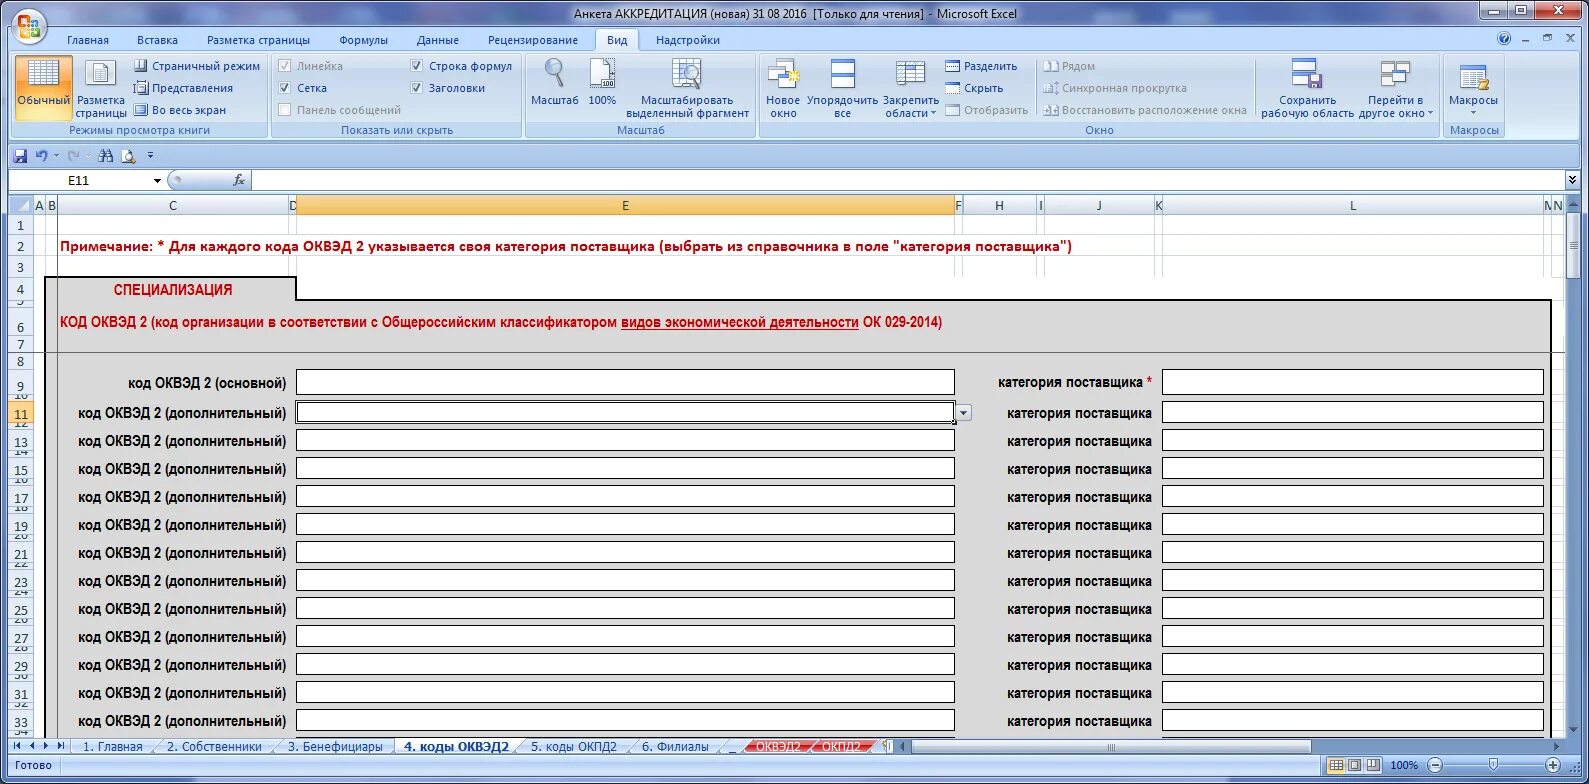
Task: Select Page Break Preview icon in status bar
Action: click(1373, 765)
